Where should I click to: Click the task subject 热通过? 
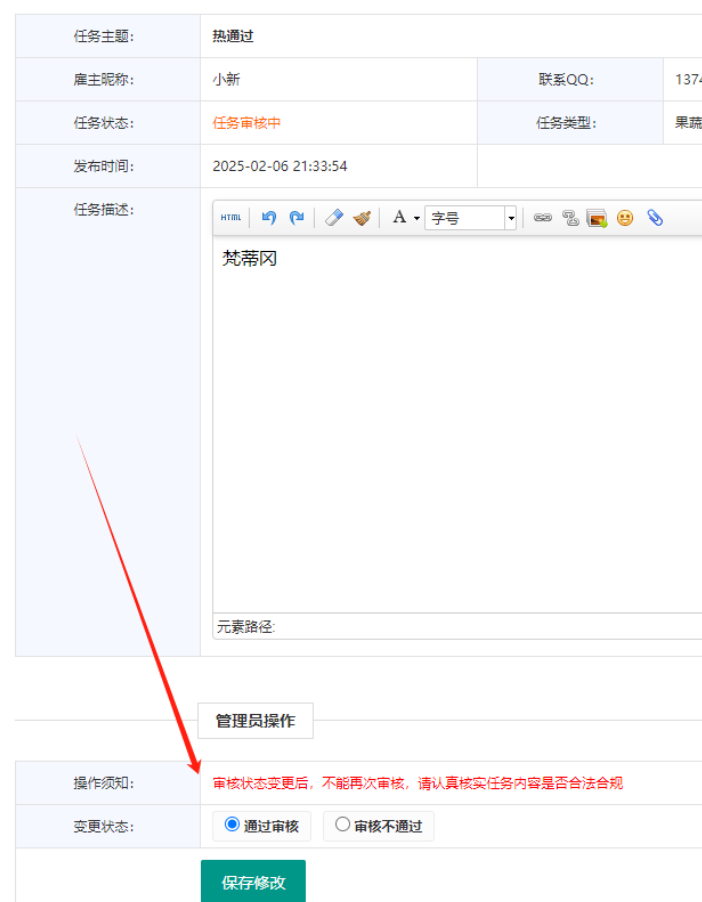coord(233,36)
